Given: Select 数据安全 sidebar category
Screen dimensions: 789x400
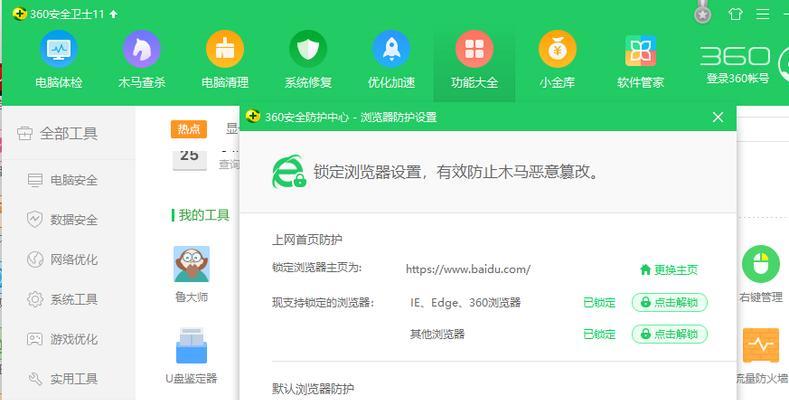Looking at the screenshot, I should coord(62,220).
